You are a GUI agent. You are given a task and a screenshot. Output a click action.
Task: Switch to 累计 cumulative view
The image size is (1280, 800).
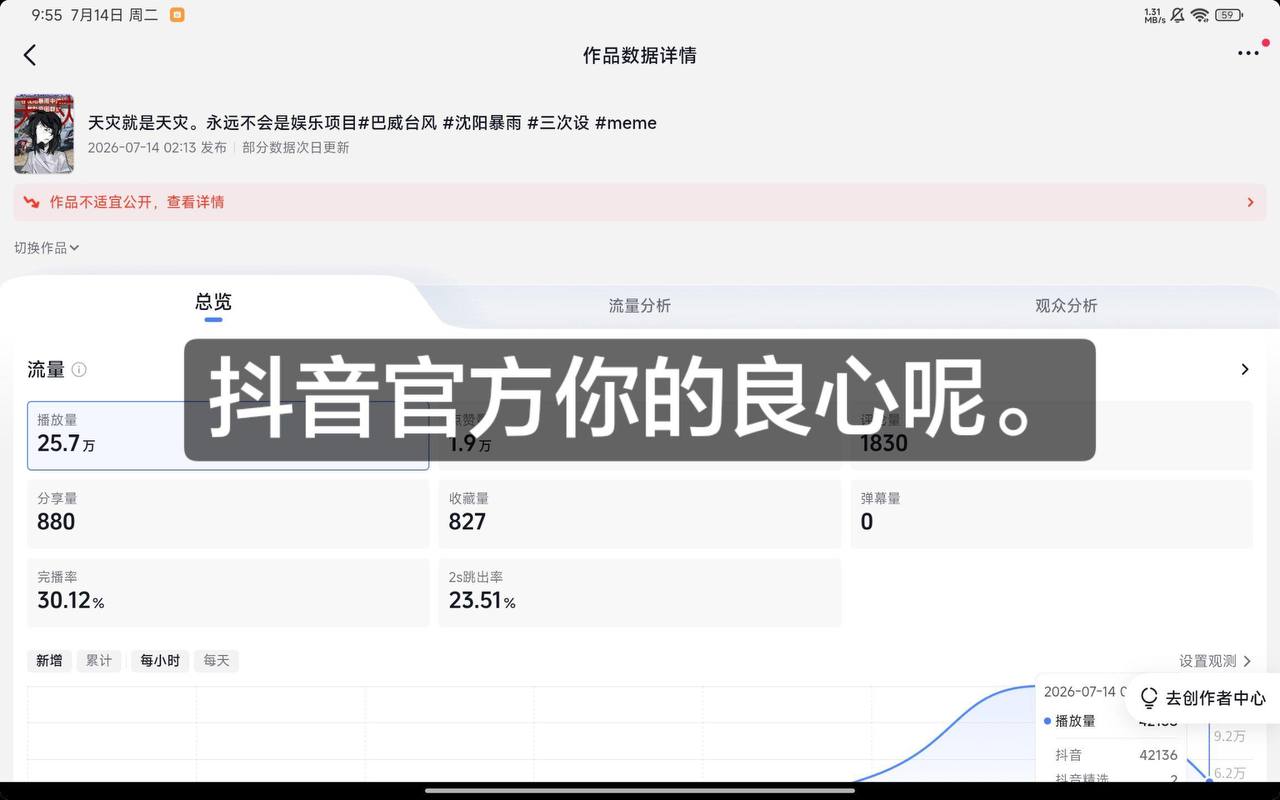(x=99, y=661)
